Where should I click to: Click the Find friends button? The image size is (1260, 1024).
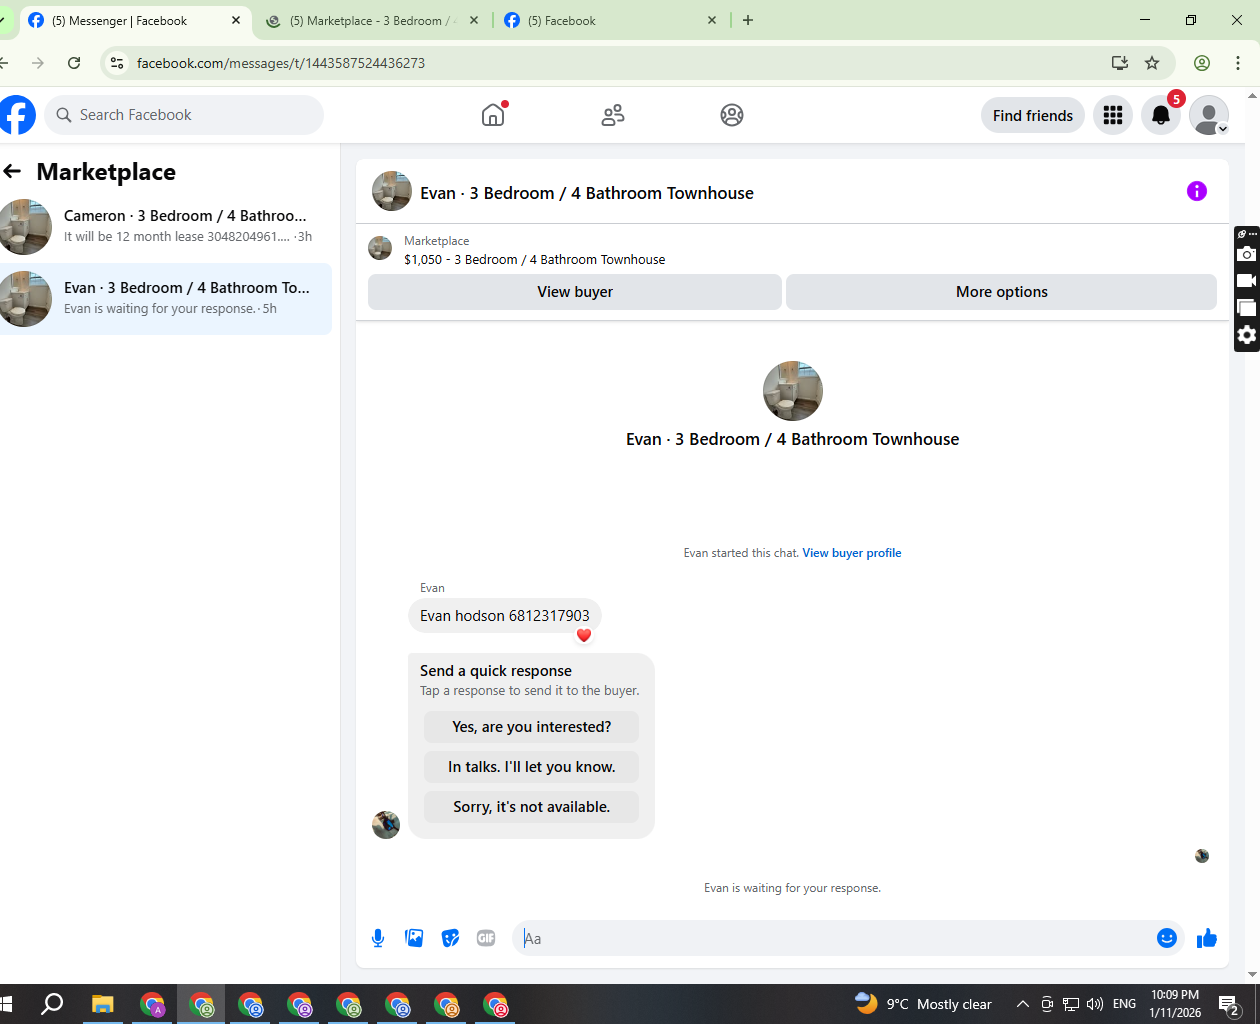pos(1033,115)
